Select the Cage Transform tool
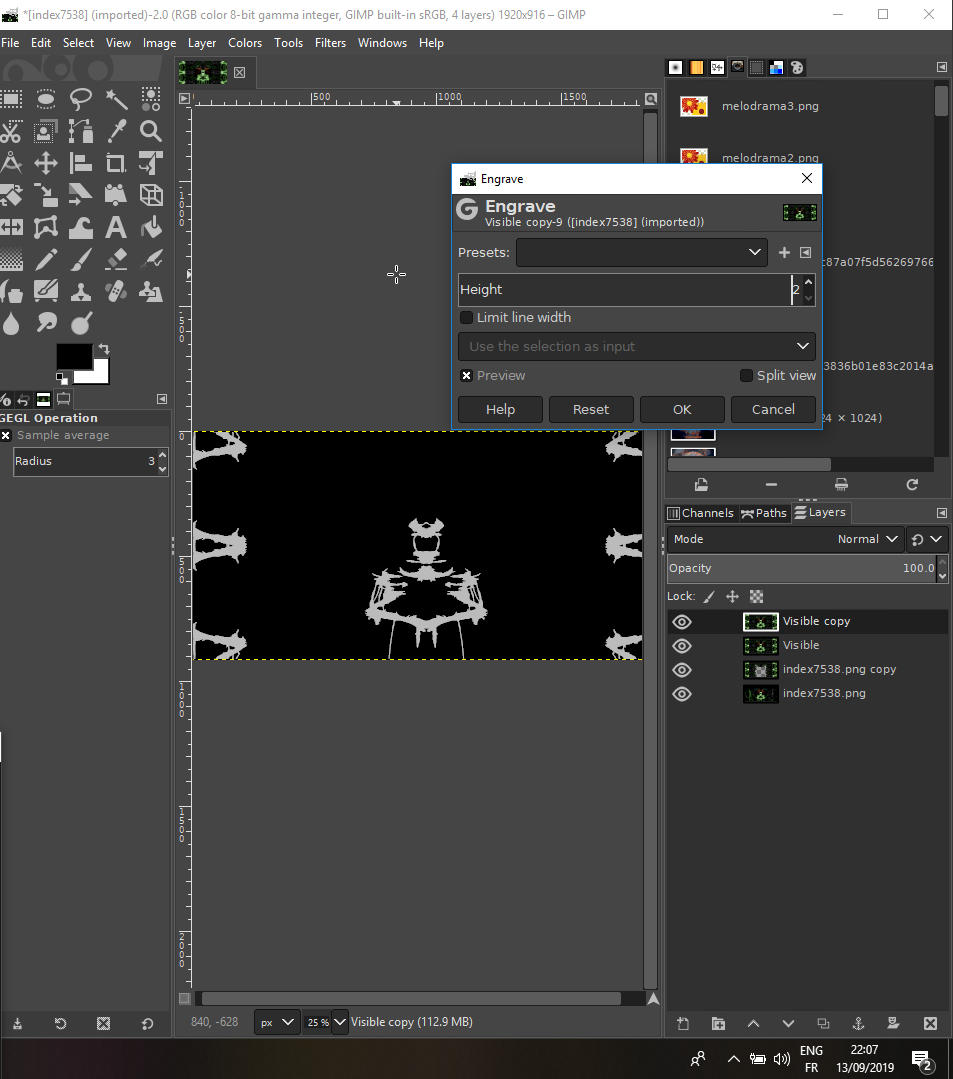Image resolution: width=953 pixels, height=1079 pixels. [x=46, y=227]
